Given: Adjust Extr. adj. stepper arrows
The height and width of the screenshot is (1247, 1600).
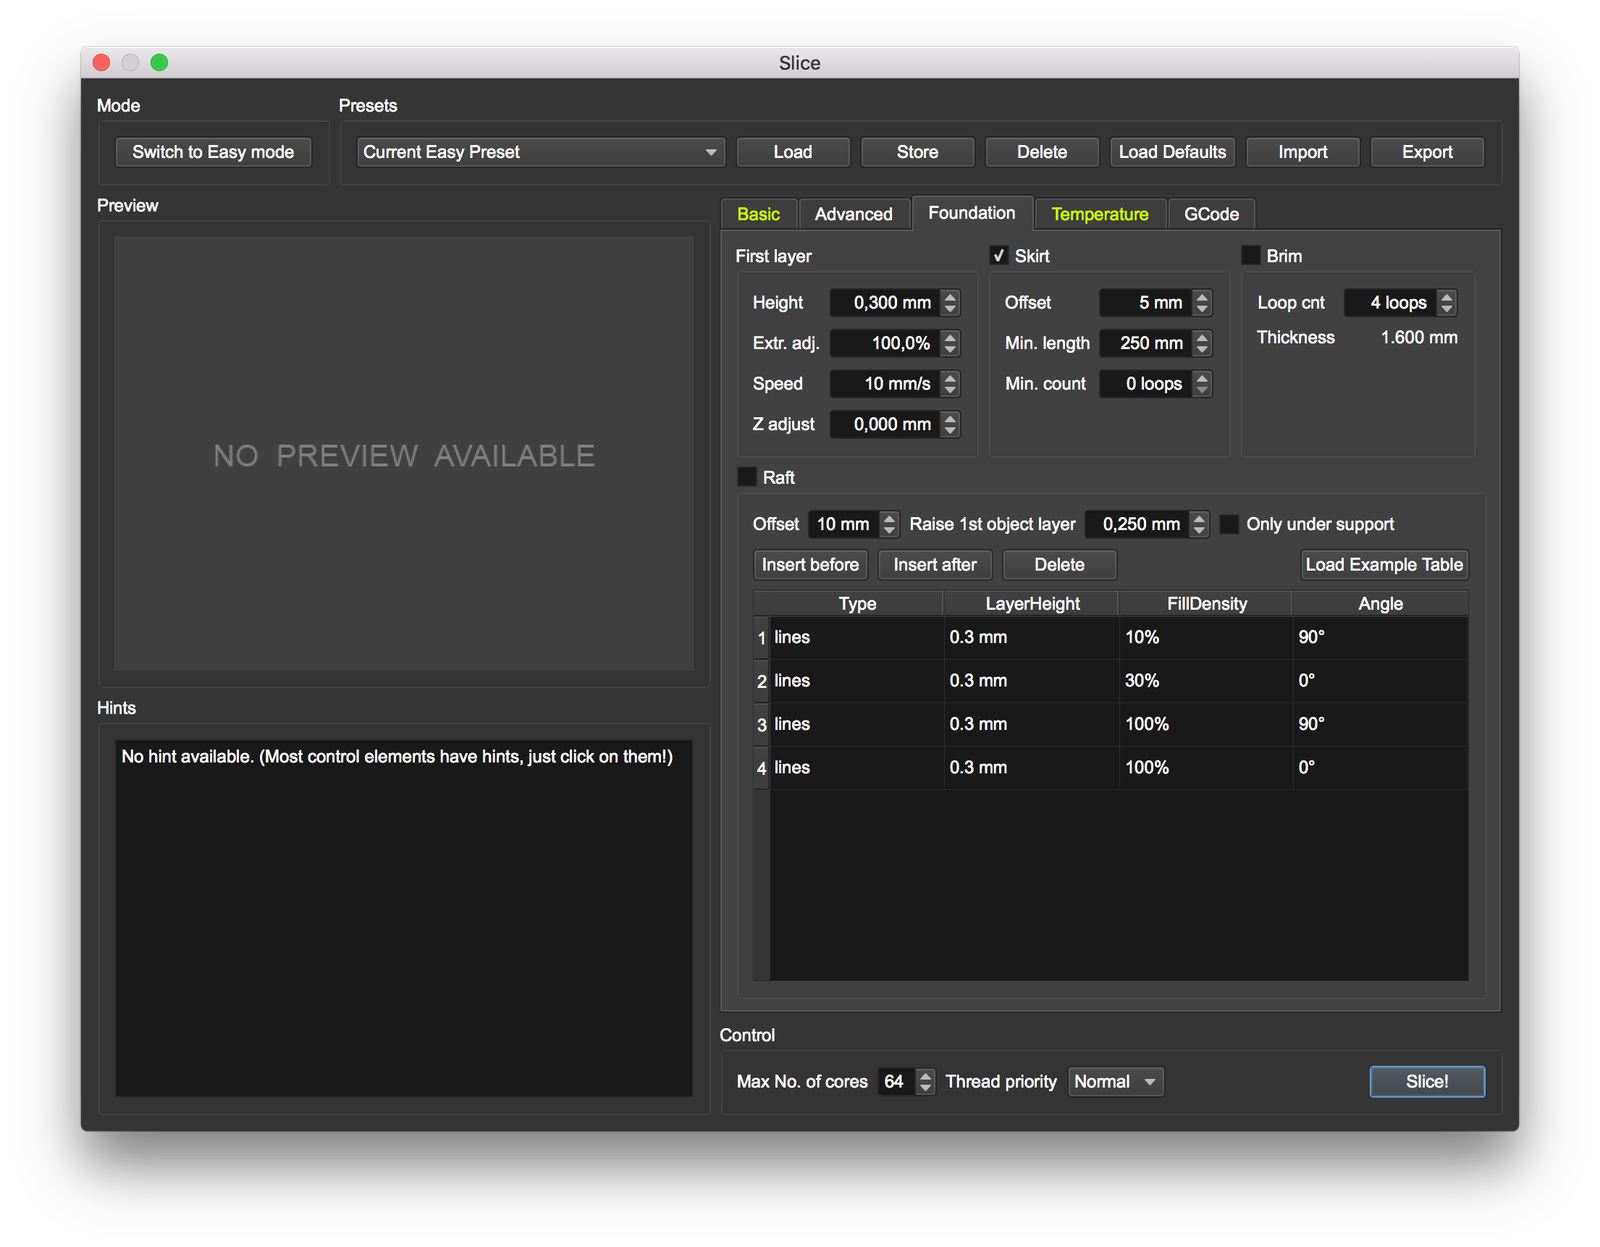Looking at the screenshot, I should click(951, 343).
